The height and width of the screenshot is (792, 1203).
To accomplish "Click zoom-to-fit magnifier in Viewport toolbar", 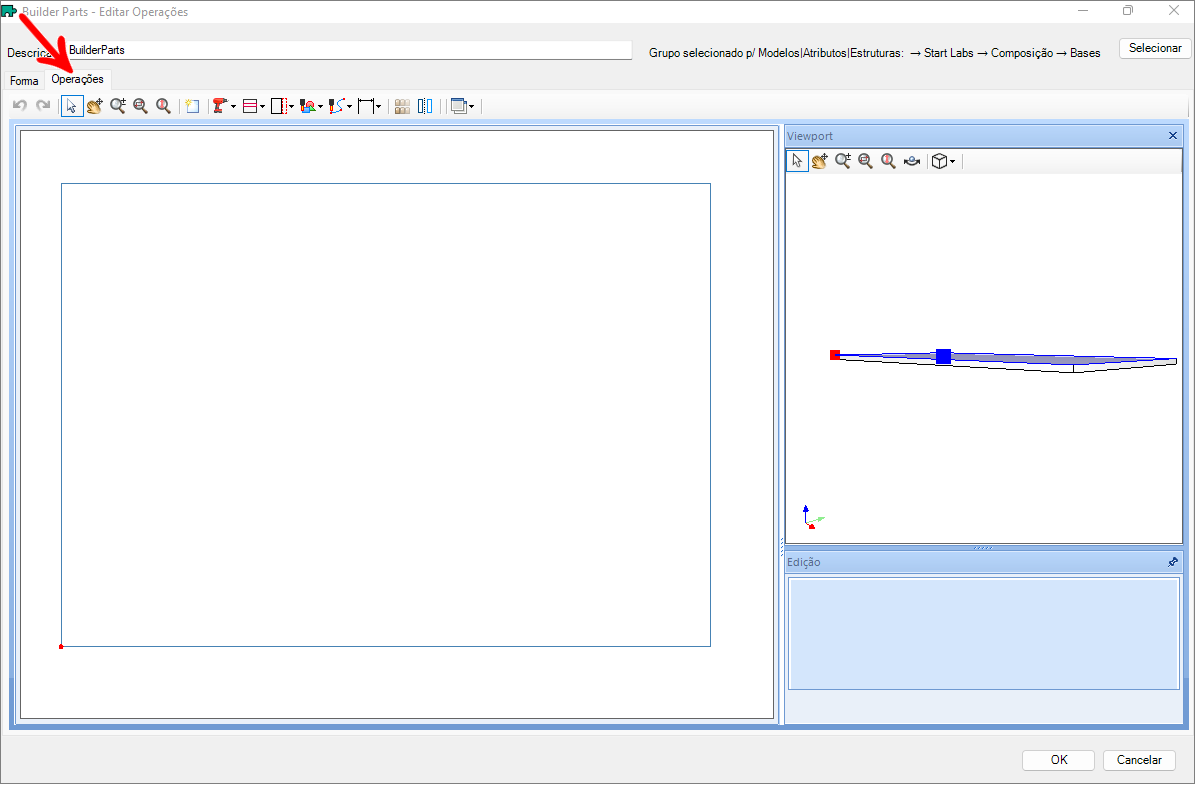I will pyautogui.click(x=866, y=161).
